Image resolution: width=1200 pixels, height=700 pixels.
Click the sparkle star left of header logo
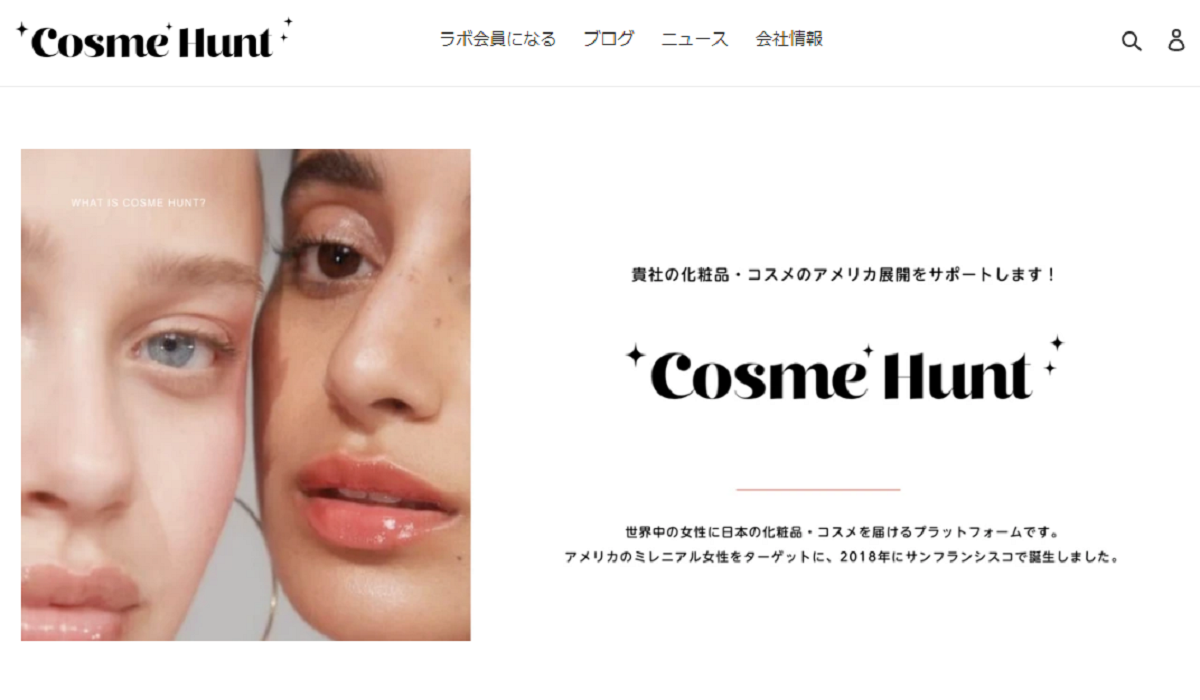21,29
